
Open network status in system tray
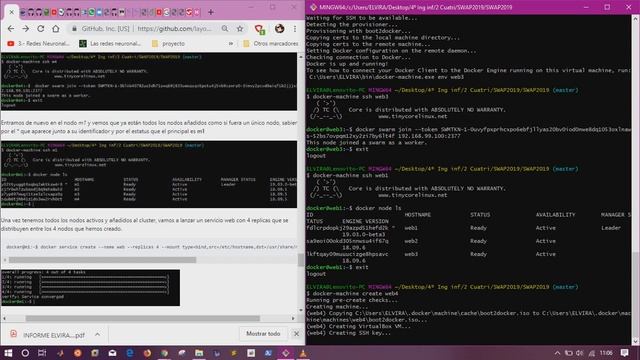(x=591, y=353)
